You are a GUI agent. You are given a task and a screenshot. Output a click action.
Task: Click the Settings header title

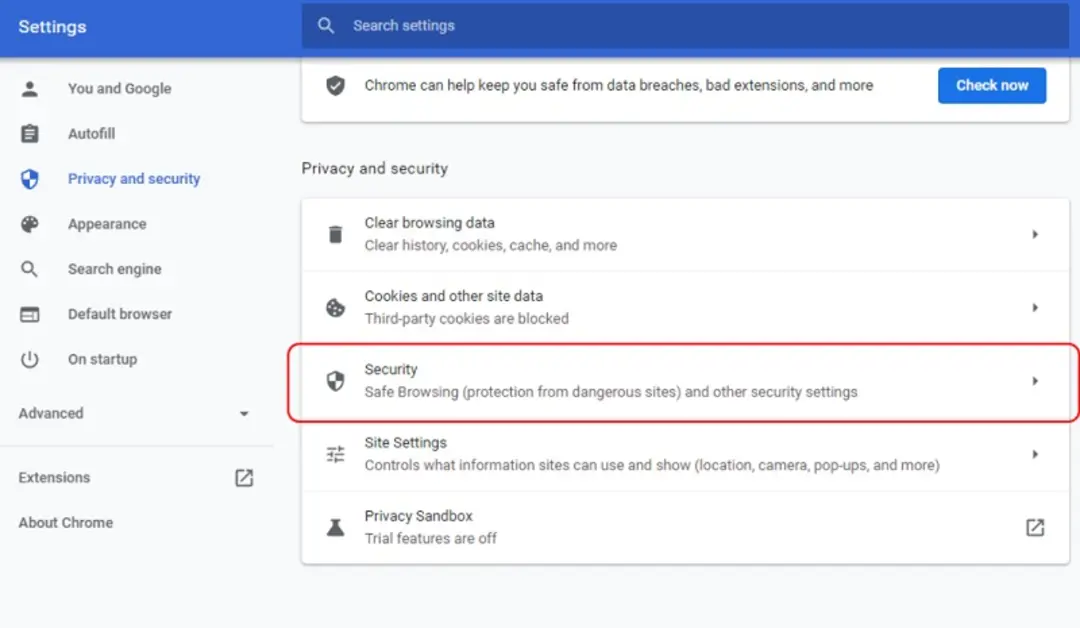tap(52, 27)
